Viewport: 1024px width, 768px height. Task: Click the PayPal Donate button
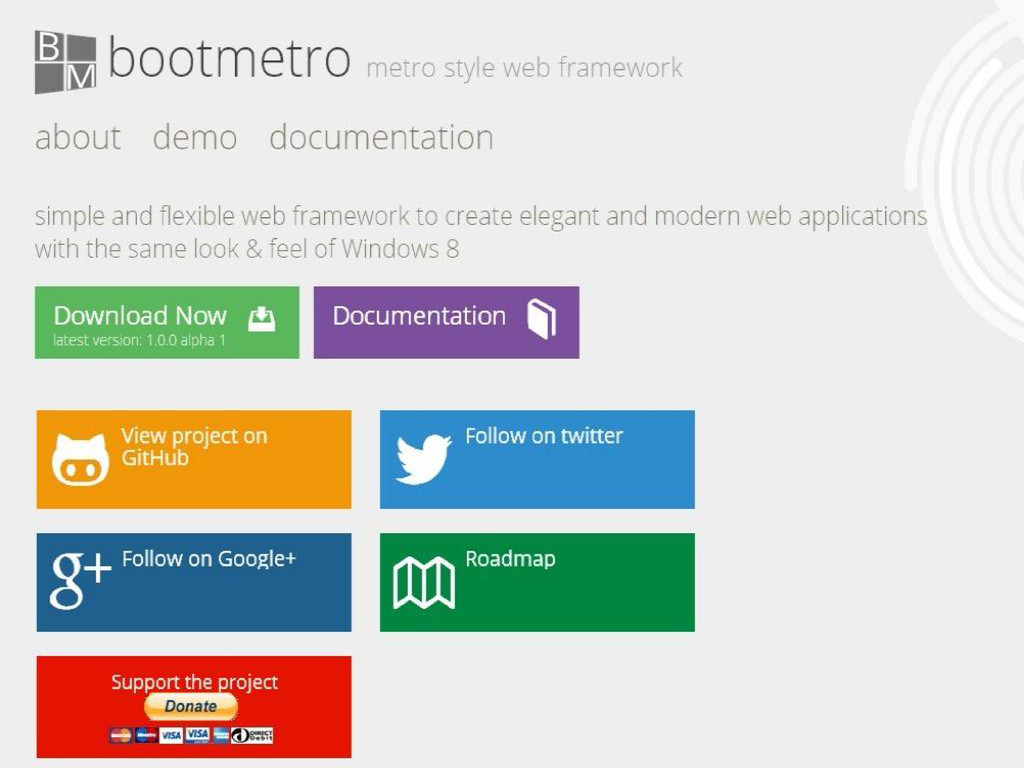point(191,707)
